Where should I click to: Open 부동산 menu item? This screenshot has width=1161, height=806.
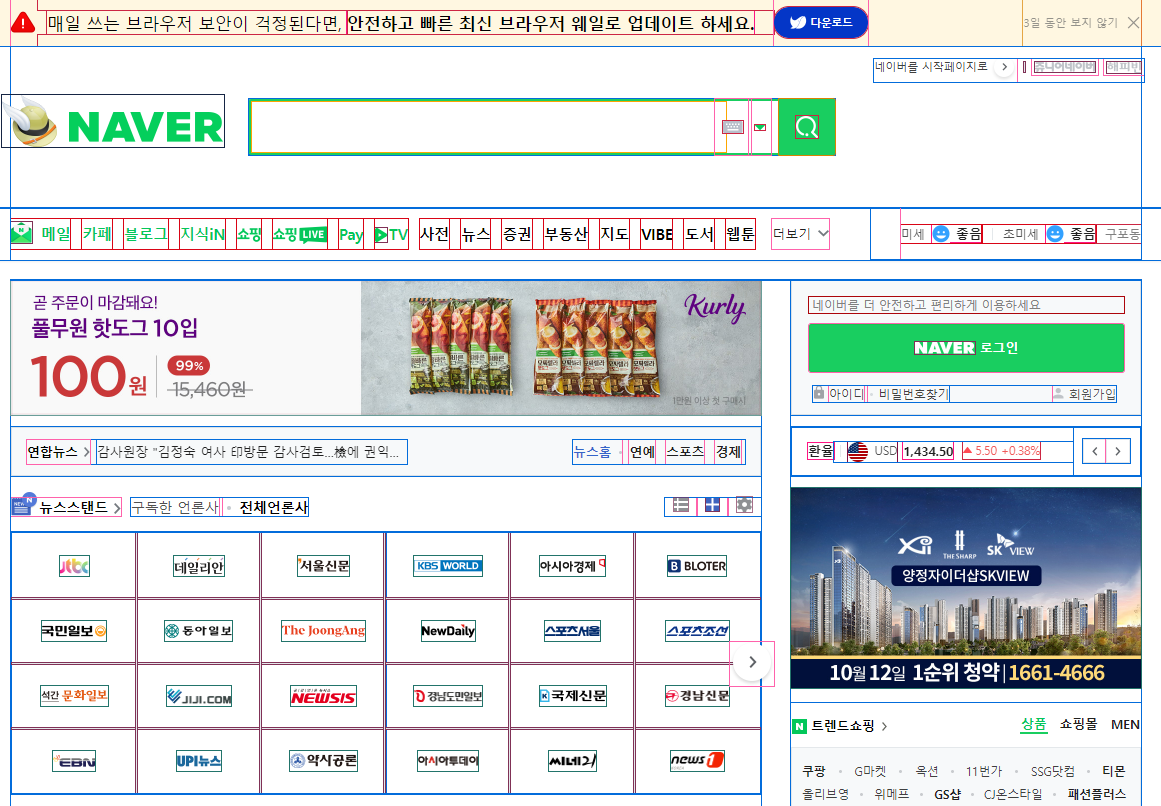click(x=566, y=234)
